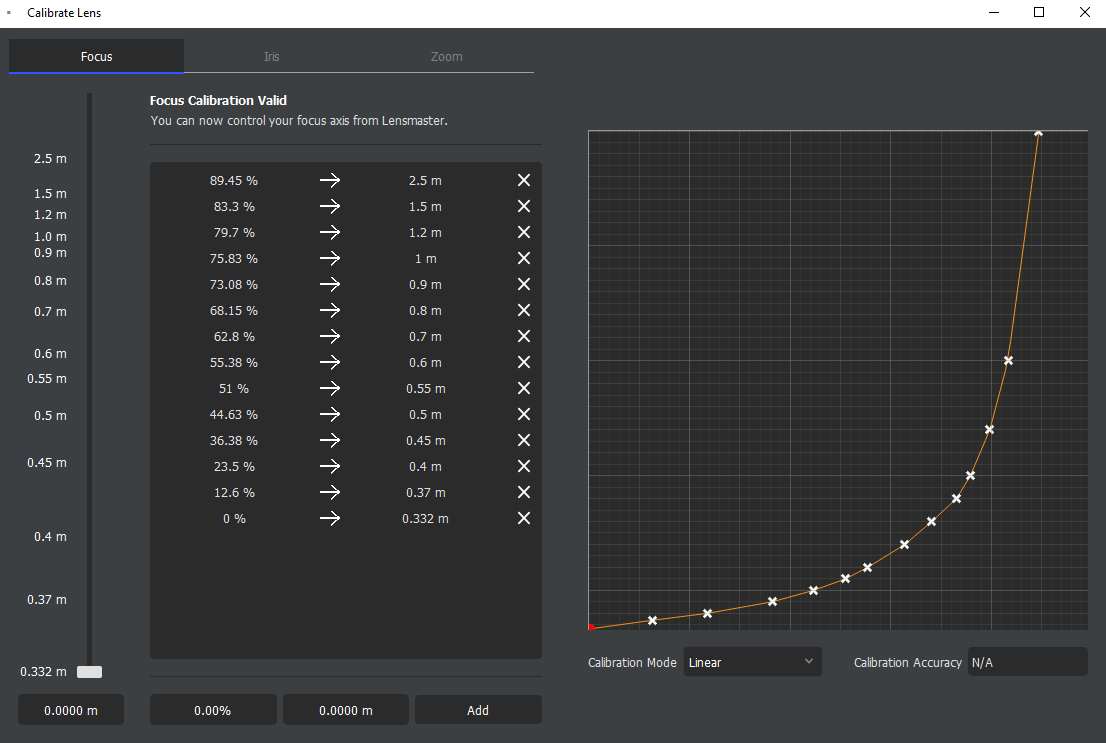Click the 36.38 % value in the list

233,440
